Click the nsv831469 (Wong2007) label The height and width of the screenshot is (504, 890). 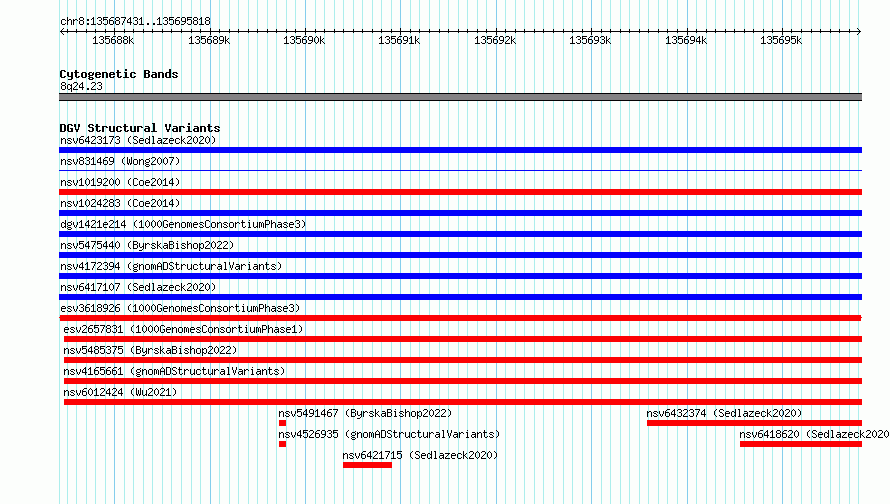120,161
